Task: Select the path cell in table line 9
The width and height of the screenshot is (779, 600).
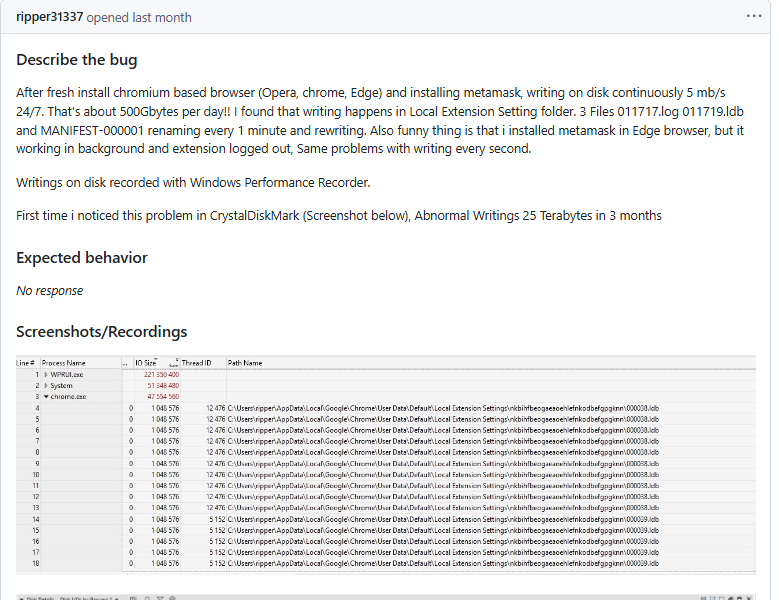Action: pos(443,463)
